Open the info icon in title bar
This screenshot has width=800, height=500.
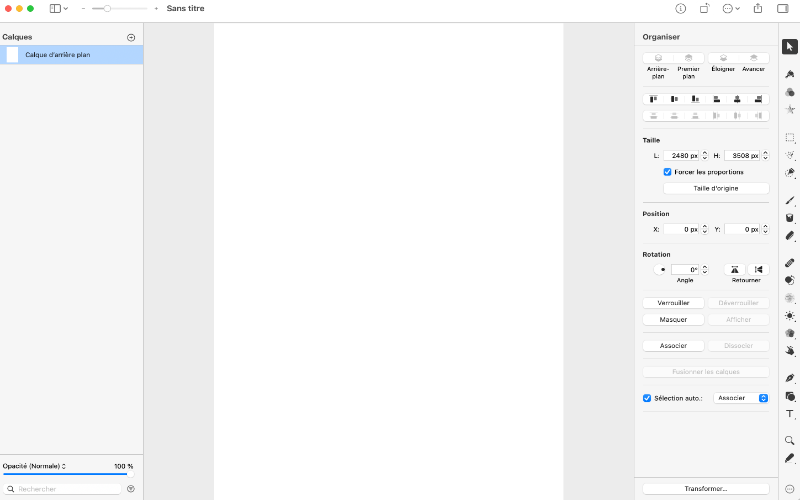click(681, 8)
